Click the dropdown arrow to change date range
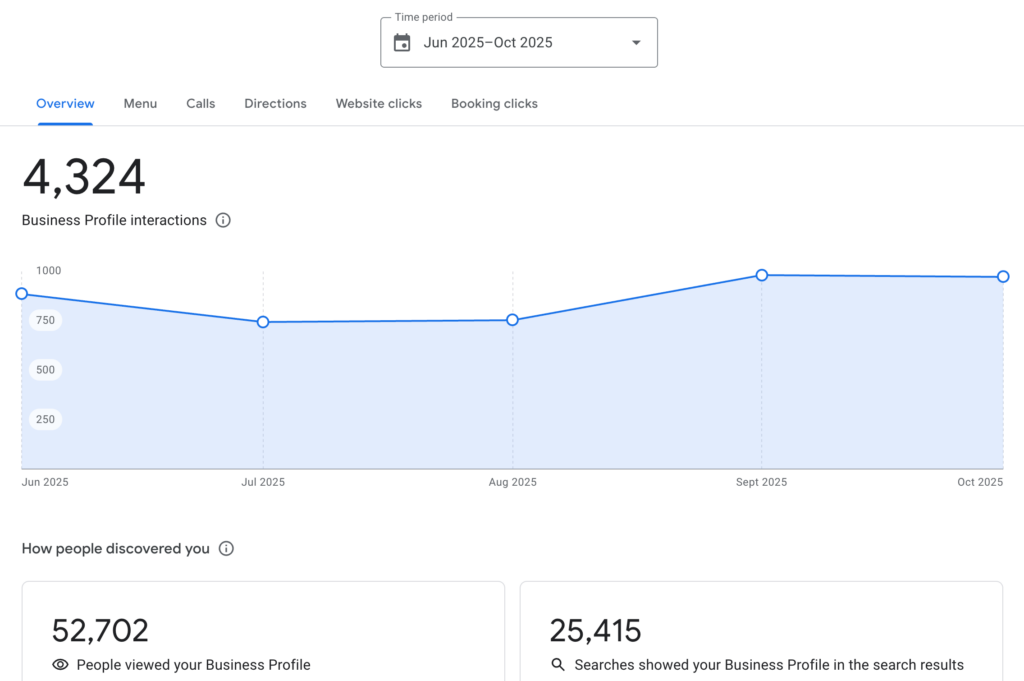Screen dimensions: 1024x681 [x=635, y=42]
